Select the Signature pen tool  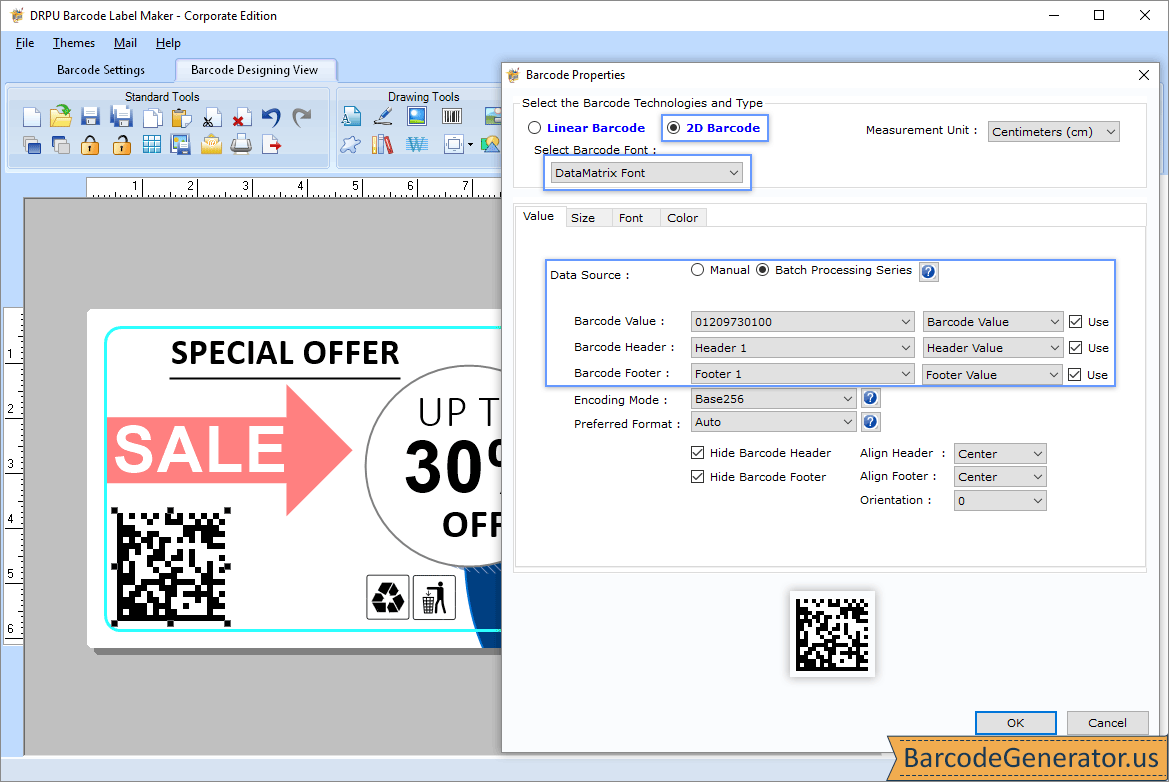(383, 116)
